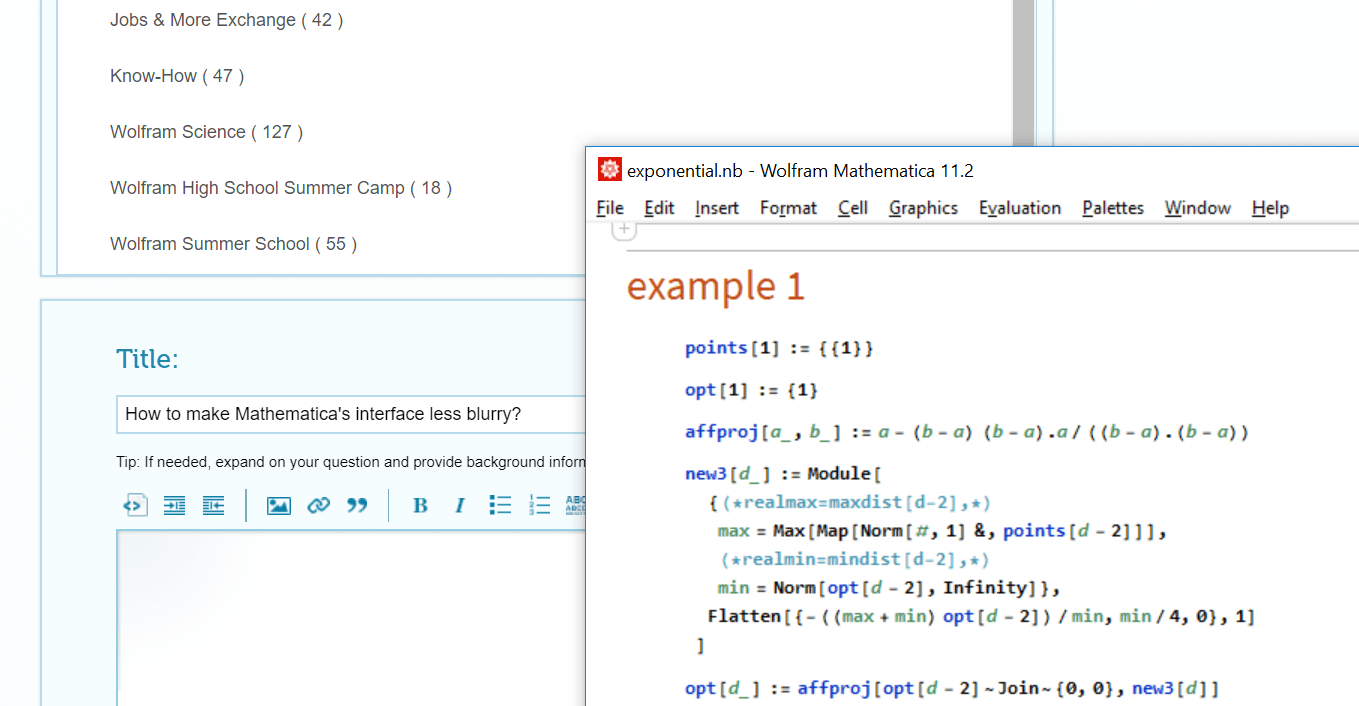Open the Format menu in Mathematica
This screenshot has height=706, width=1359.
click(787, 208)
